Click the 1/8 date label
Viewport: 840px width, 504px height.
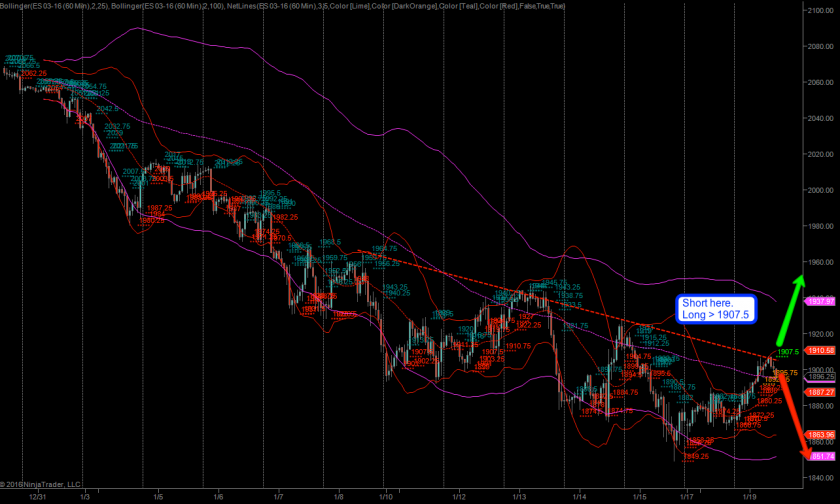coord(338,497)
